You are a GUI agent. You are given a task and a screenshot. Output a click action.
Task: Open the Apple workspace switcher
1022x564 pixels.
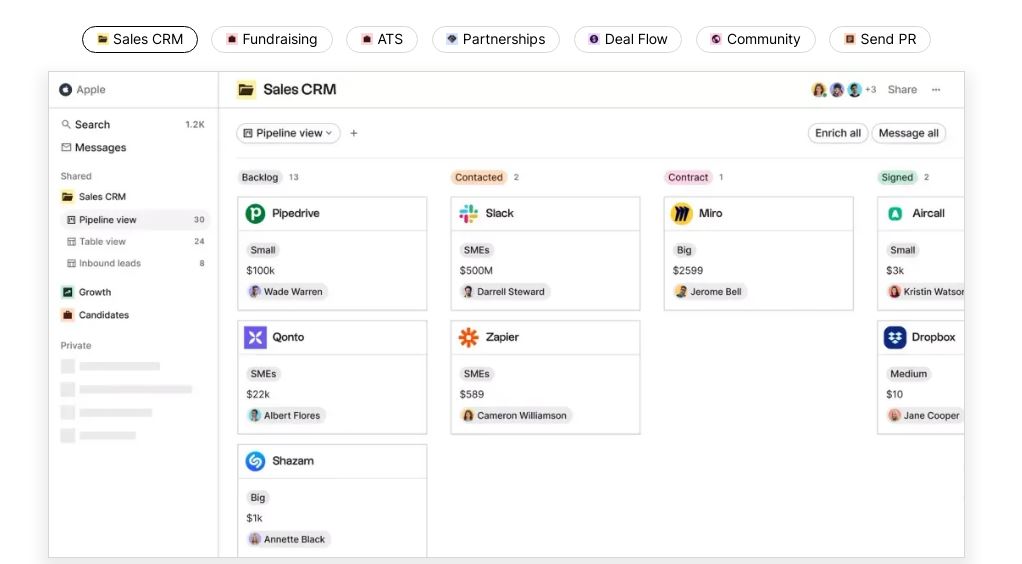pyautogui.click(x=82, y=90)
